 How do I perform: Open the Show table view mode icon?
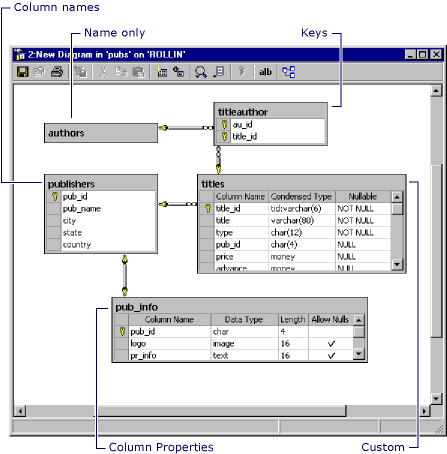tap(219, 72)
